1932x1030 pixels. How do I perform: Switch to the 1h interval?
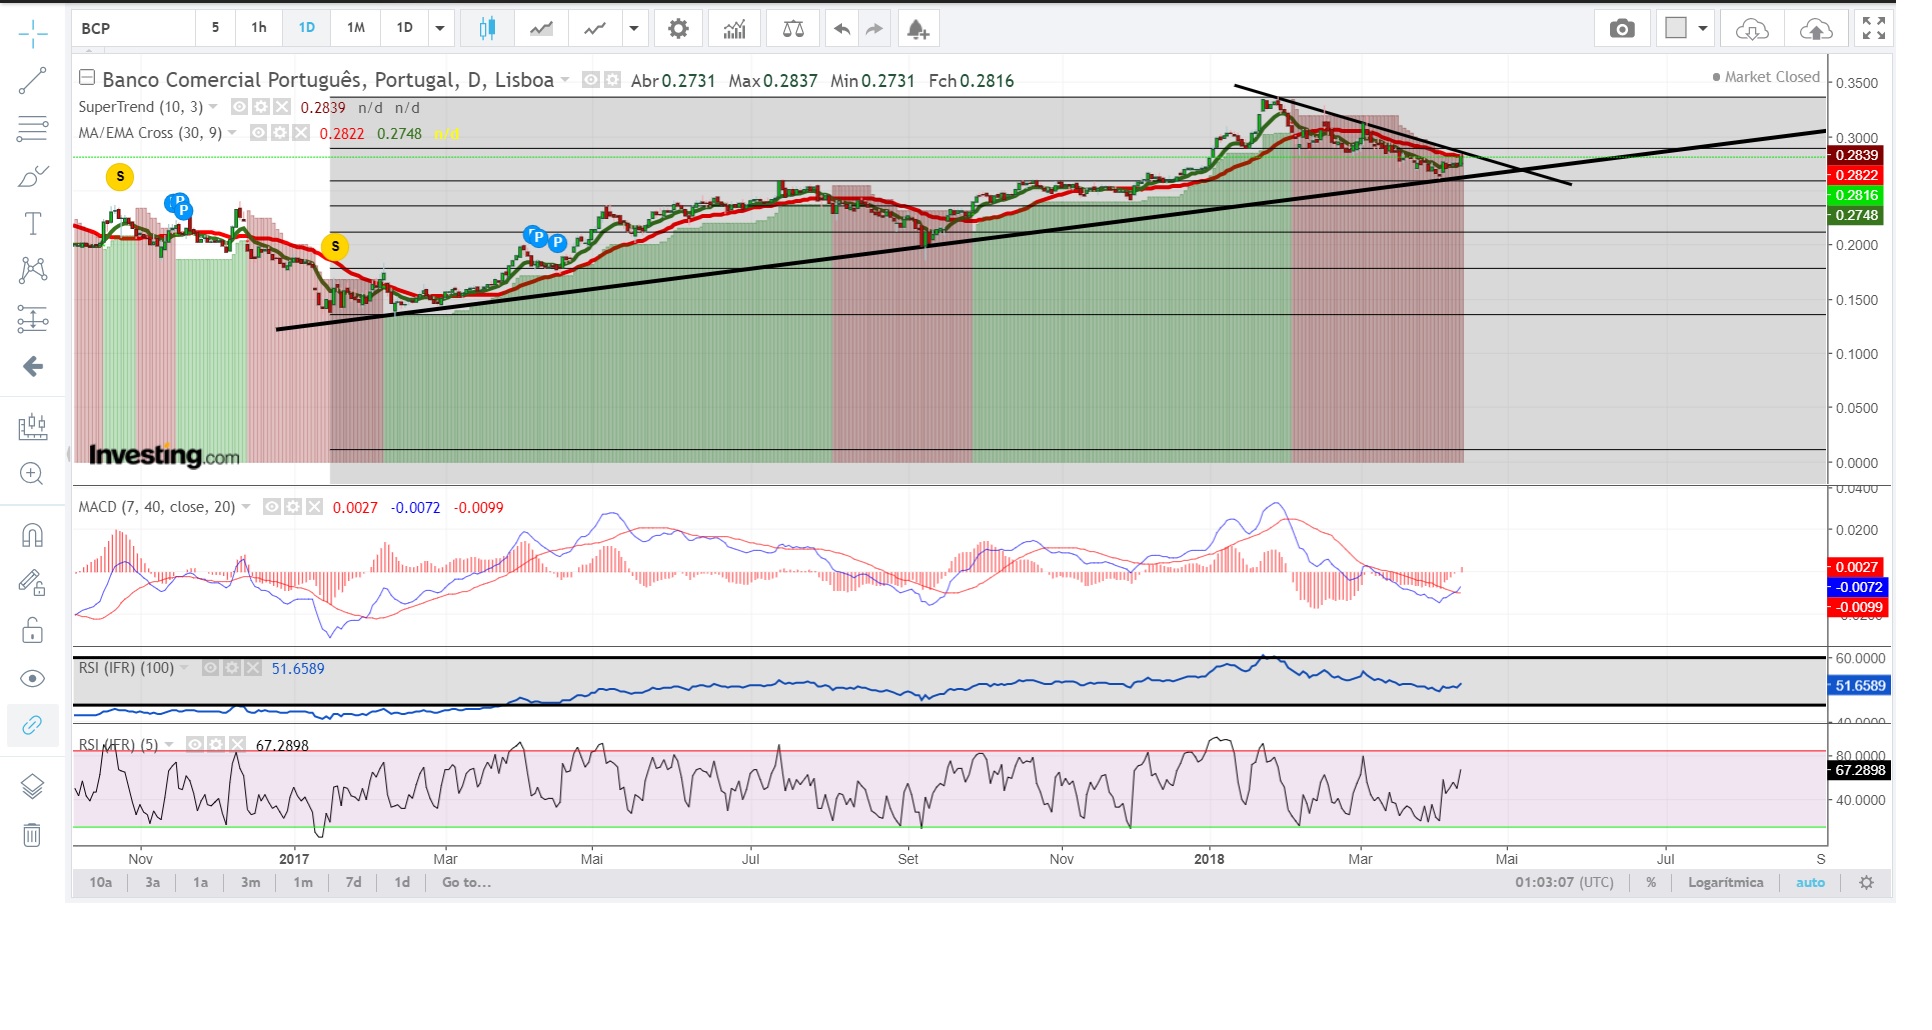pos(259,28)
